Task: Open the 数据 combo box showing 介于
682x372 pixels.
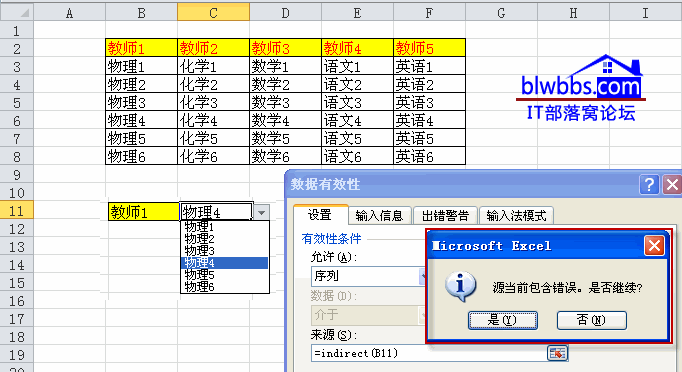Action: (x=368, y=315)
